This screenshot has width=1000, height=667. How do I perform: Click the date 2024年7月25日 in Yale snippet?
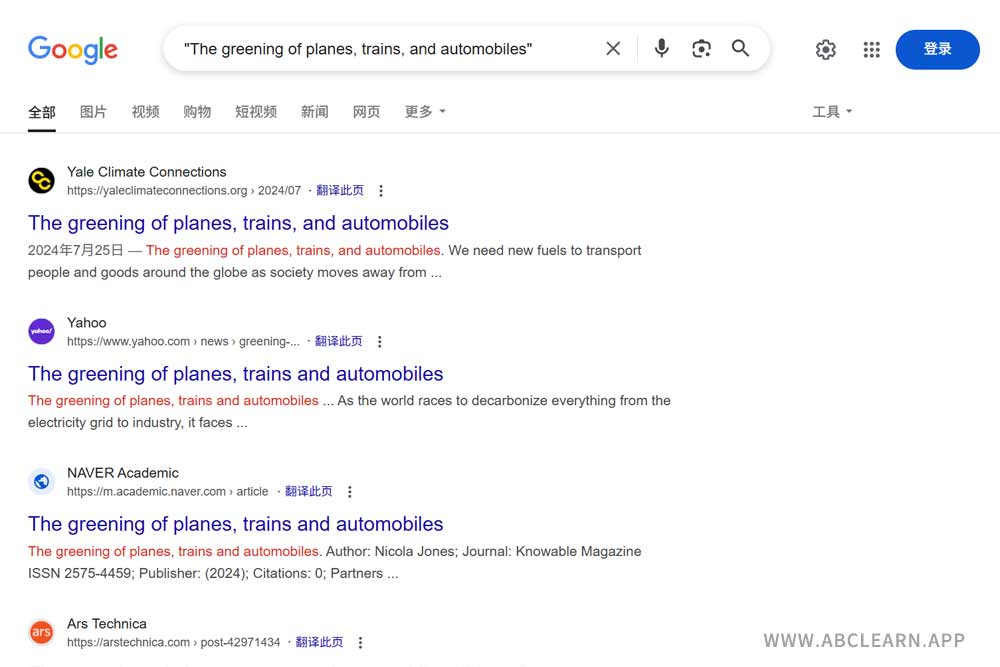(x=75, y=250)
